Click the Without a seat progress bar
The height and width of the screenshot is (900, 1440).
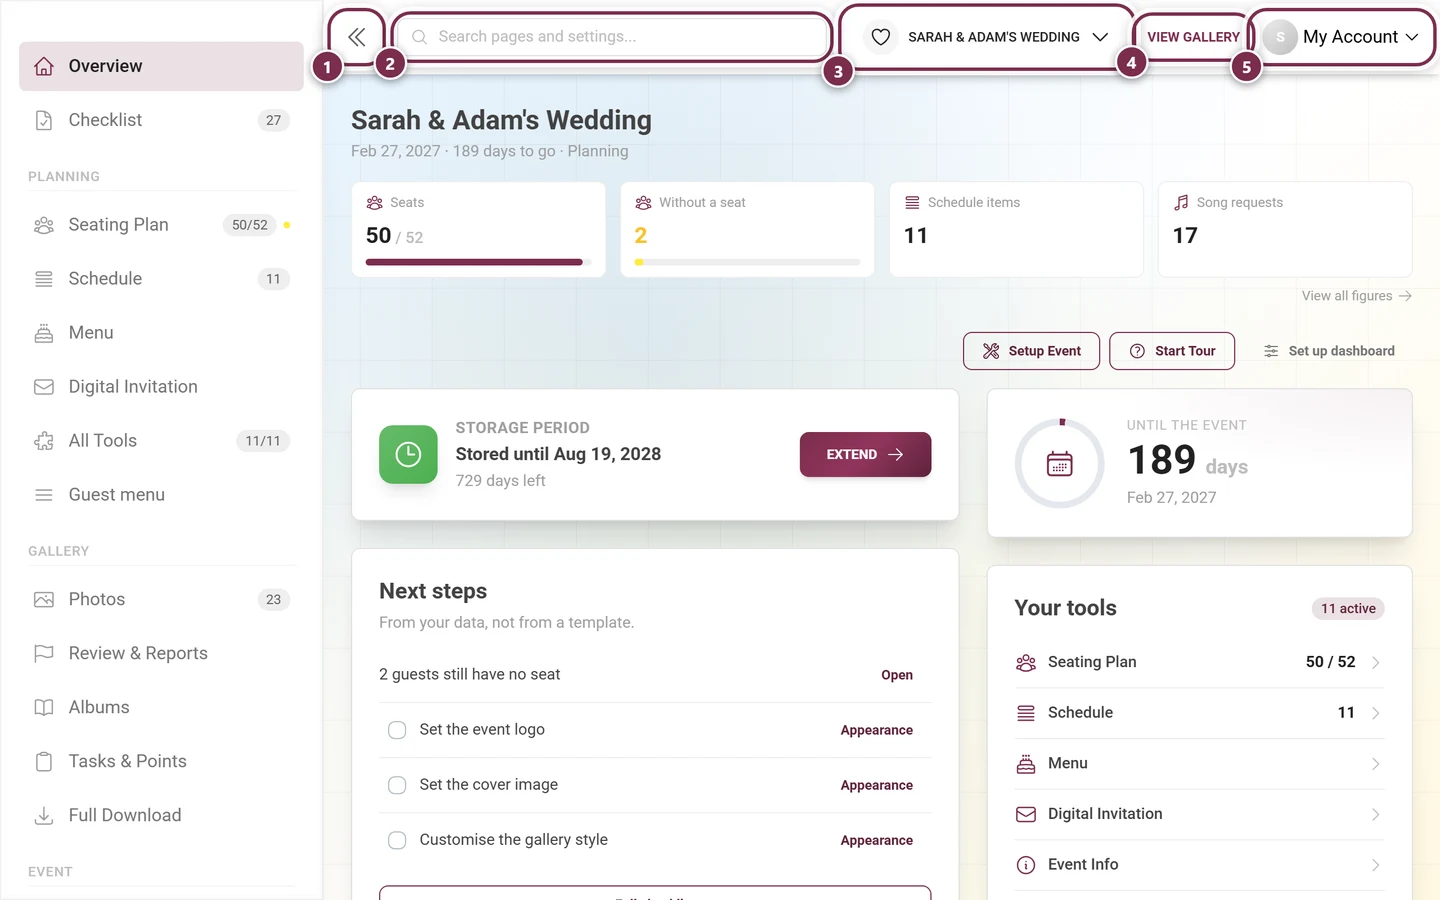pyautogui.click(x=747, y=262)
